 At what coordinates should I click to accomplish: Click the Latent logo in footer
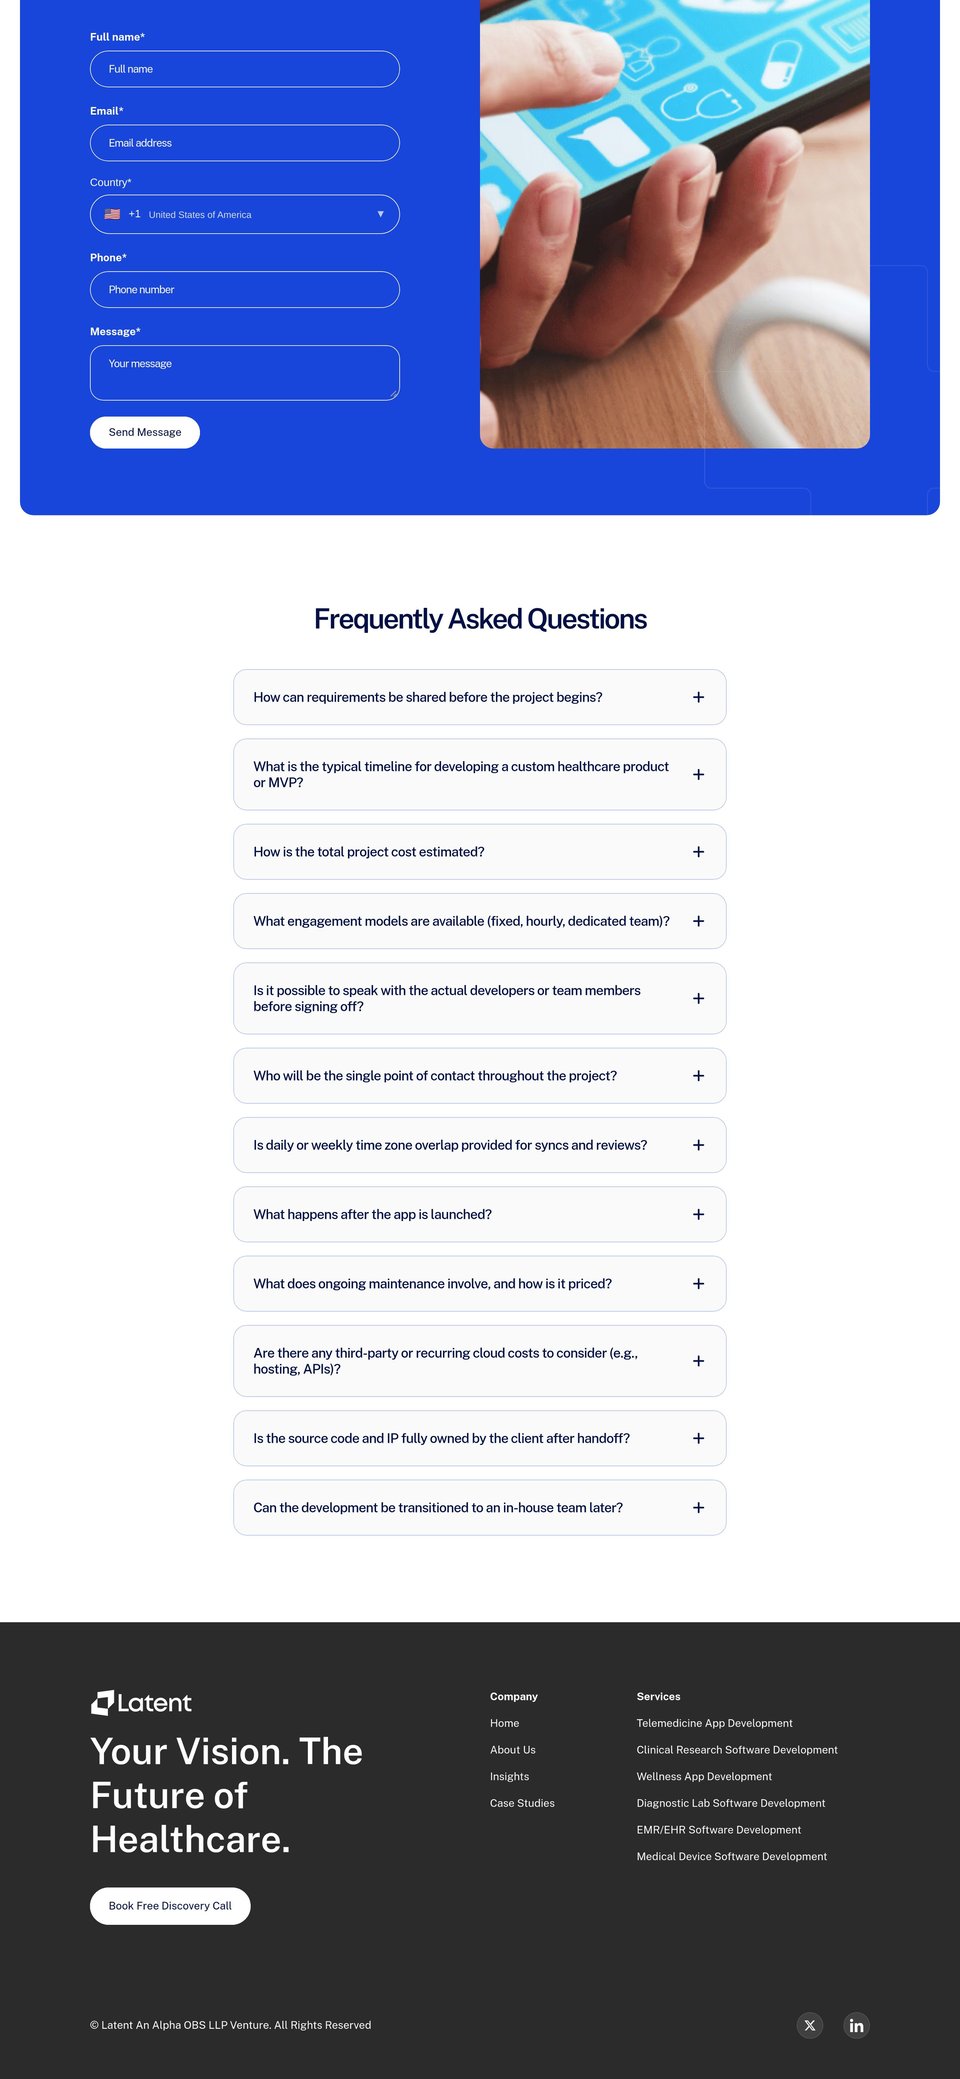[x=141, y=1702]
